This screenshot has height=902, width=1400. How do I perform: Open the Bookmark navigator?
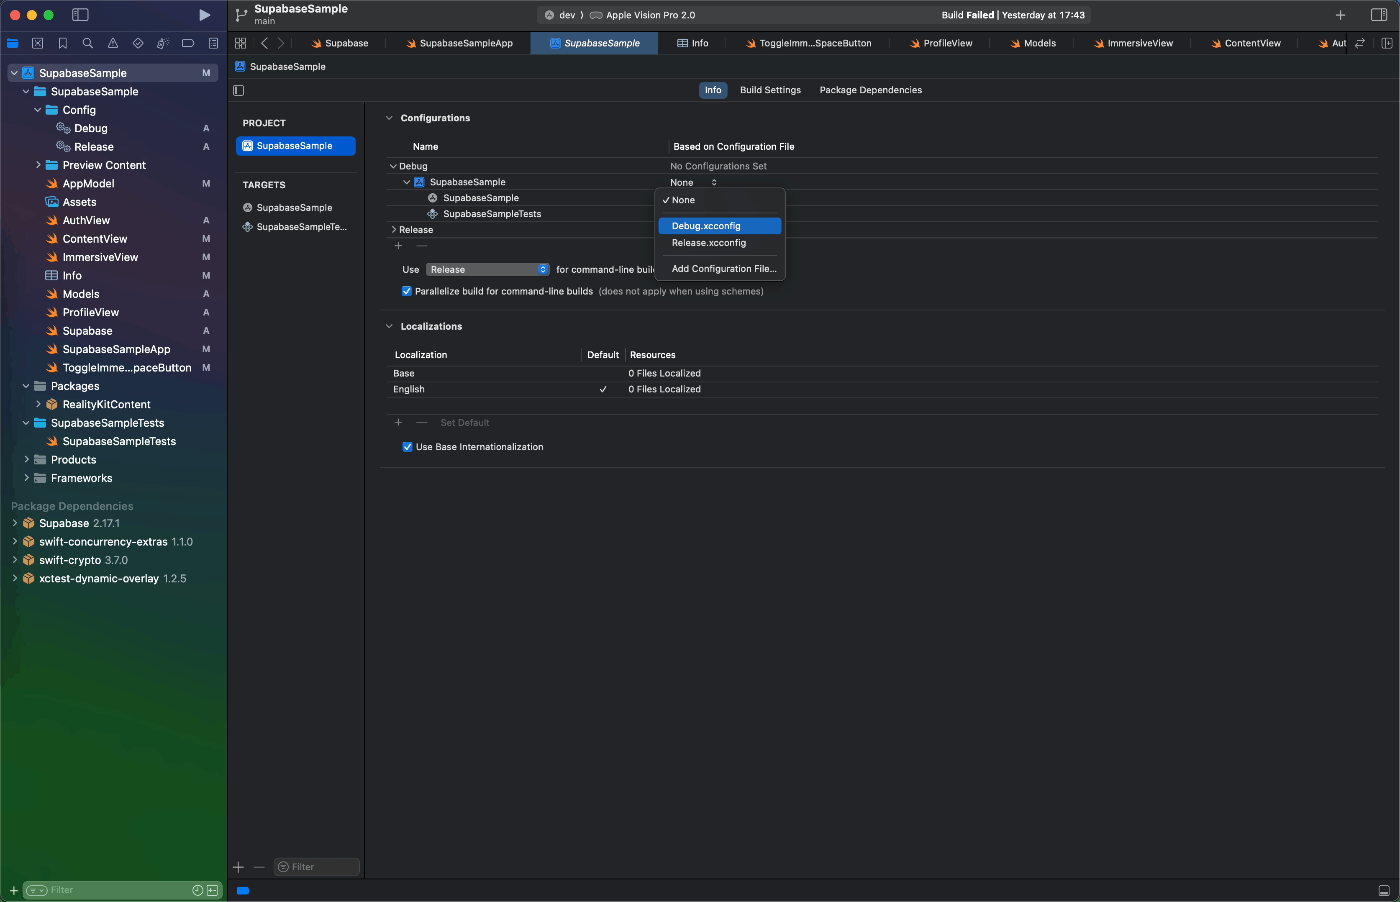(x=63, y=43)
